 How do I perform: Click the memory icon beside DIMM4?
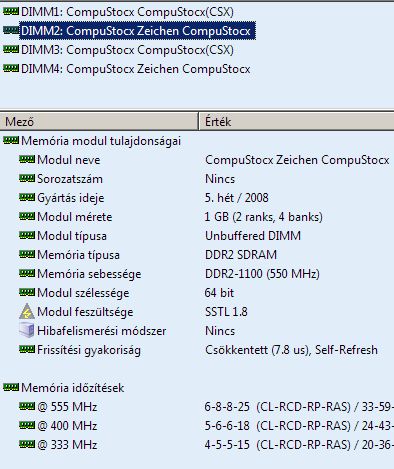(11, 69)
